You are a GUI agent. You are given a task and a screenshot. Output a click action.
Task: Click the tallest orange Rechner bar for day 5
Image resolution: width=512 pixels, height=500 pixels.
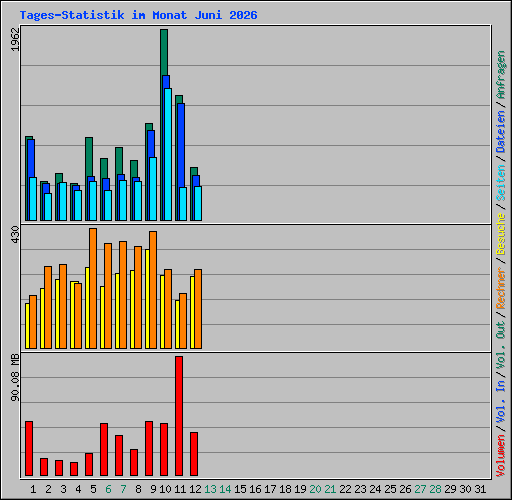[x=93, y=288]
